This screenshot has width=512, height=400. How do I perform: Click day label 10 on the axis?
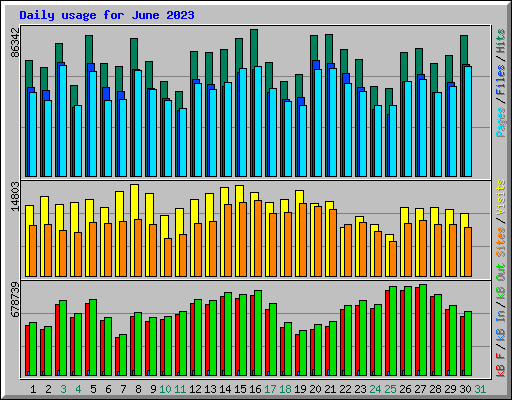[165, 389]
